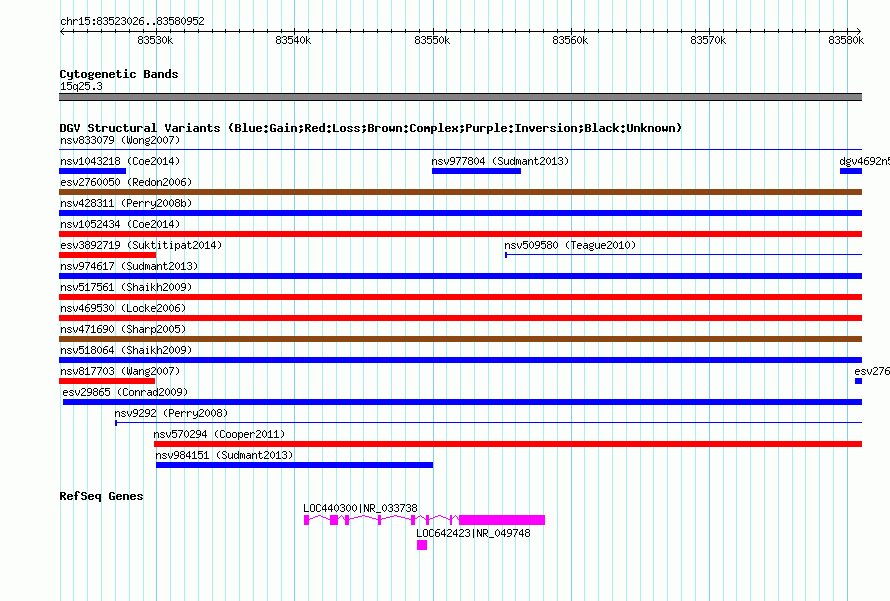Click the large last exon of LOC440300

click(x=502, y=520)
